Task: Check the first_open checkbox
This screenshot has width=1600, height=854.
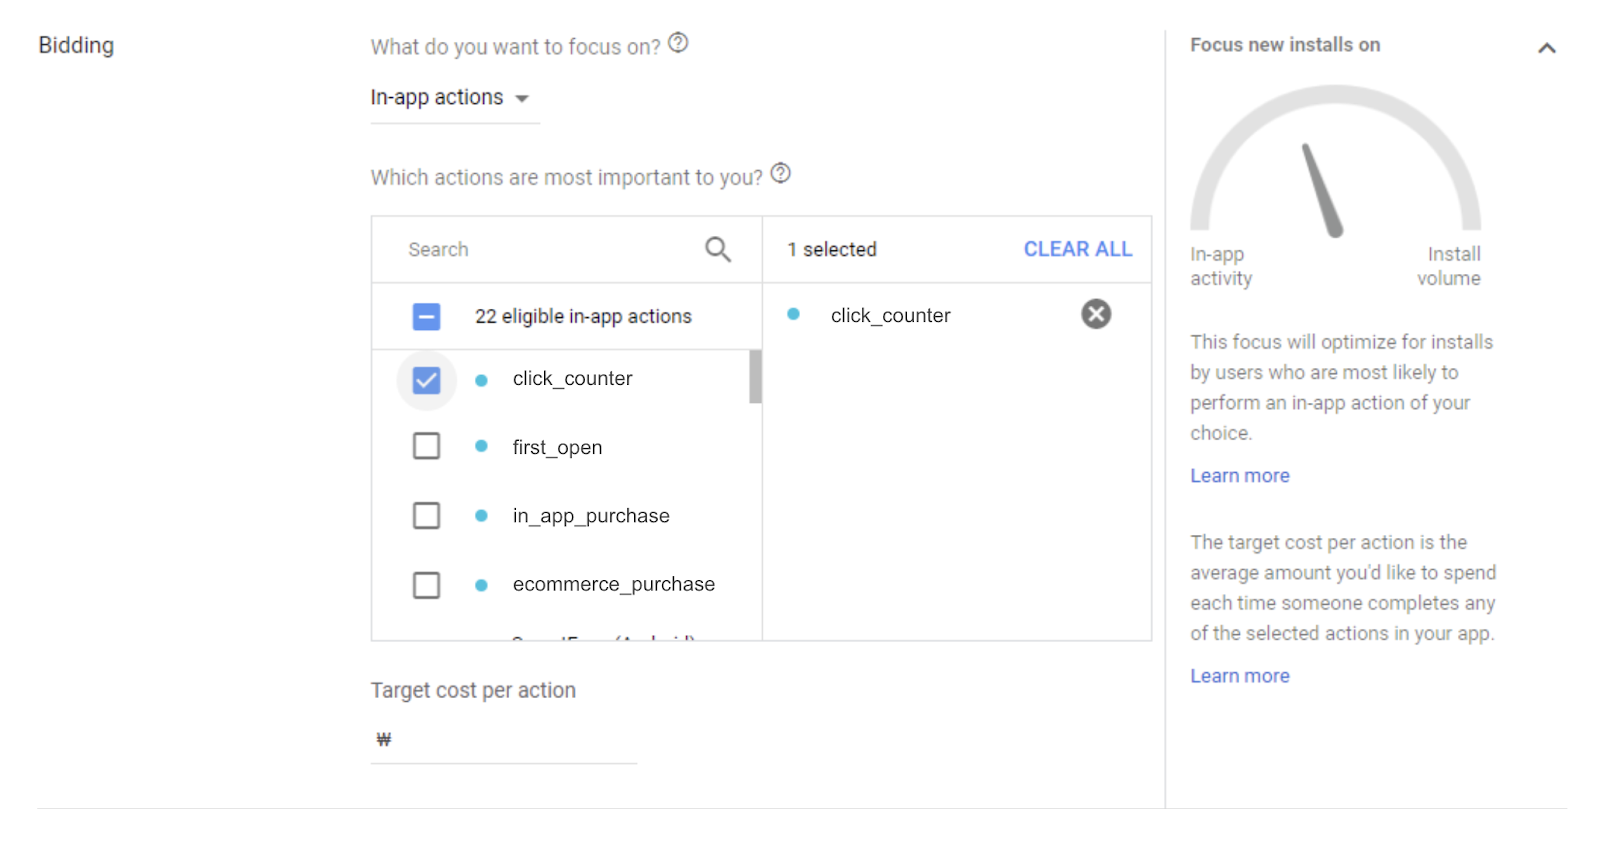Action: 426,446
